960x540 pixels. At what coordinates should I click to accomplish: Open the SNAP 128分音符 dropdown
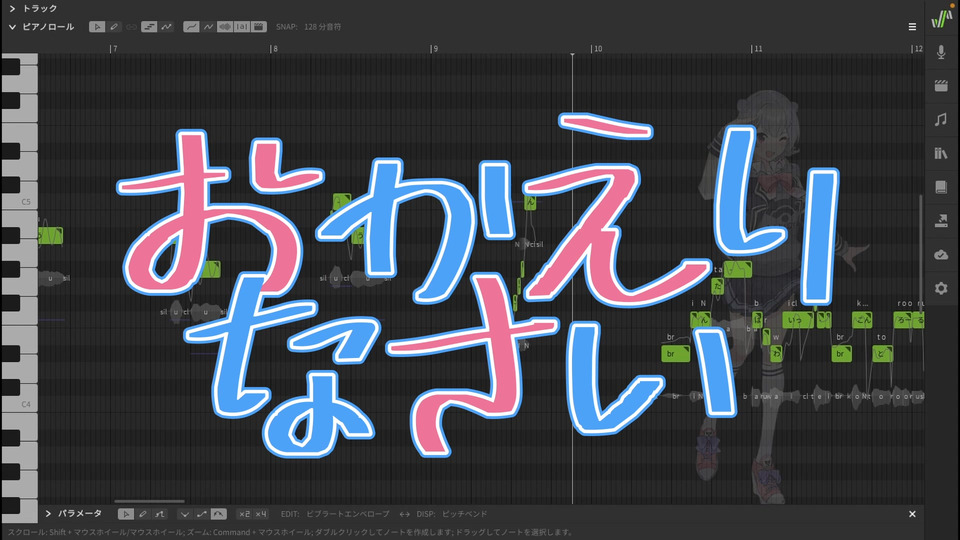tap(309, 27)
